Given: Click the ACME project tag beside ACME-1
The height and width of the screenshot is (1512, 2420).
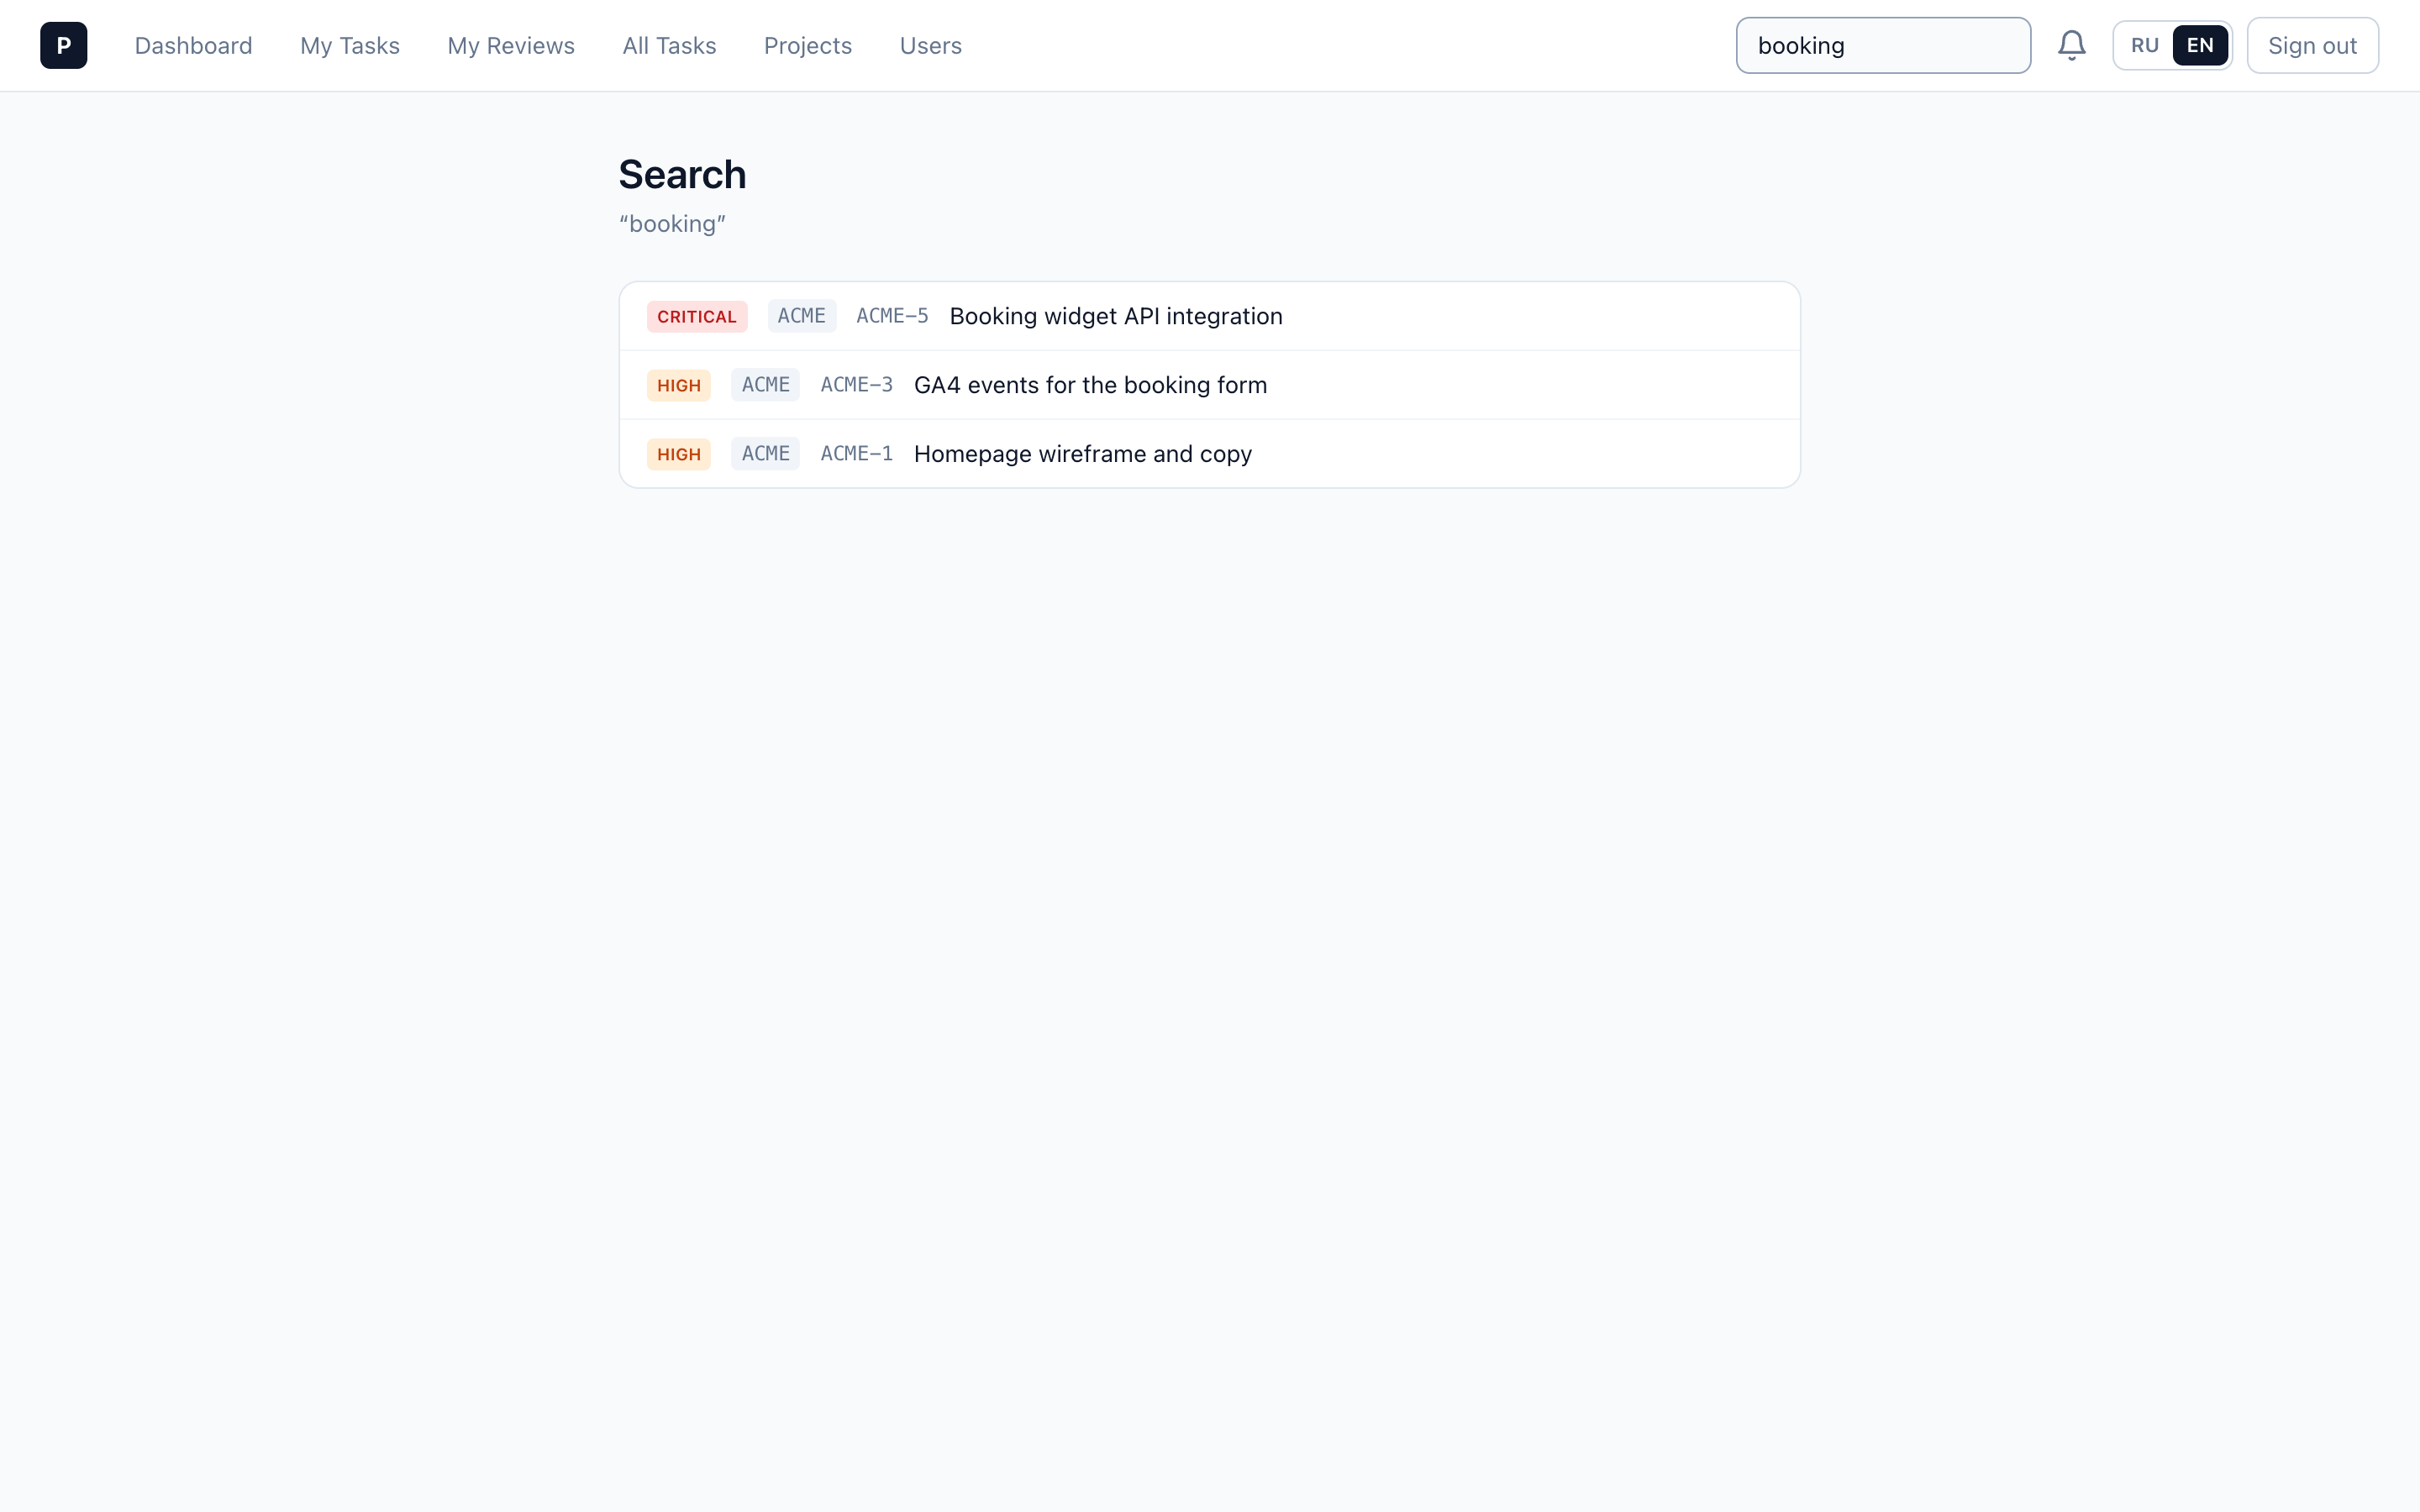Looking at the screenshot, I should tap(765, 454).
